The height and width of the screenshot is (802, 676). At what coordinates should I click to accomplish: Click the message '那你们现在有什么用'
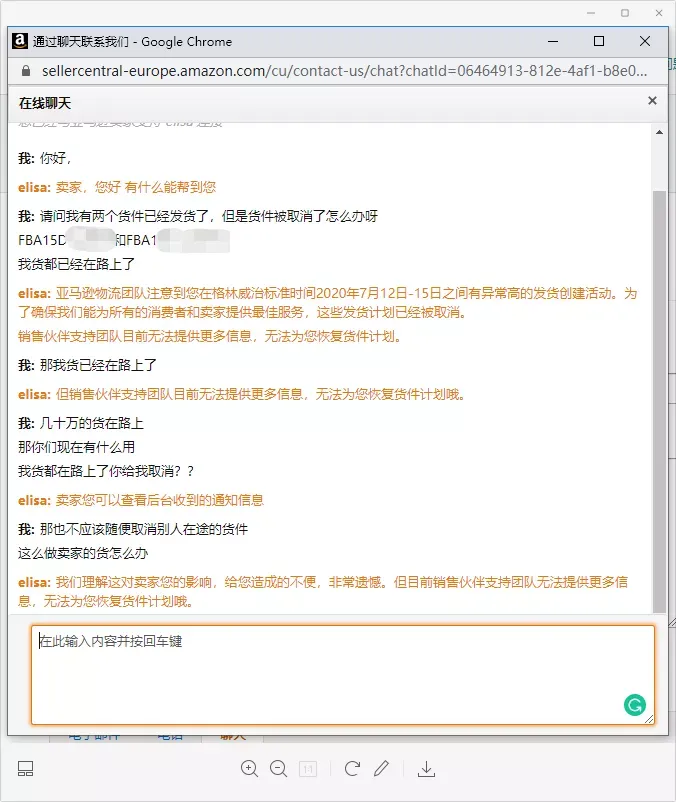(77, 447)
